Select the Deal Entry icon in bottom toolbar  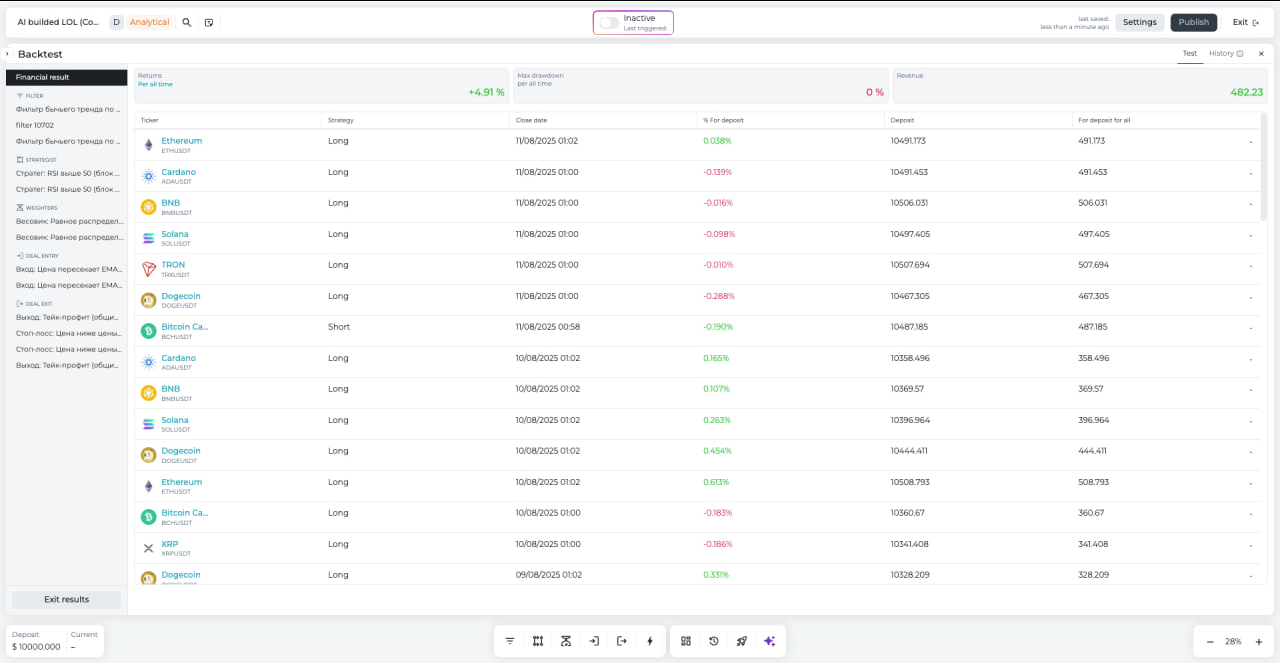pos(594,641)
